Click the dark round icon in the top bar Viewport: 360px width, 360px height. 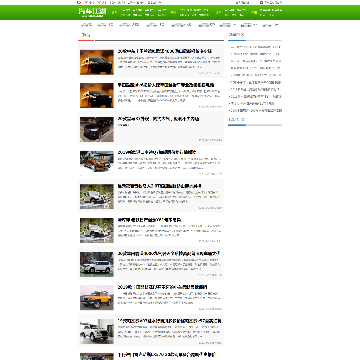coord(261,2)
